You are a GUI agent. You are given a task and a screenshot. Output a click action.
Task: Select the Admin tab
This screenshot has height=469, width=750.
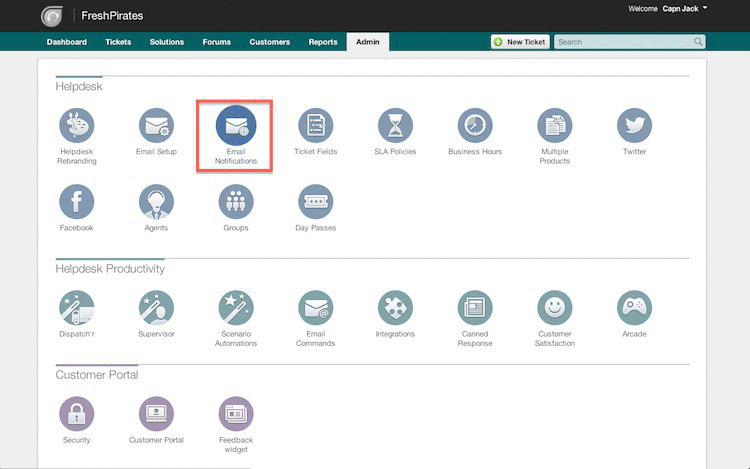368,42
